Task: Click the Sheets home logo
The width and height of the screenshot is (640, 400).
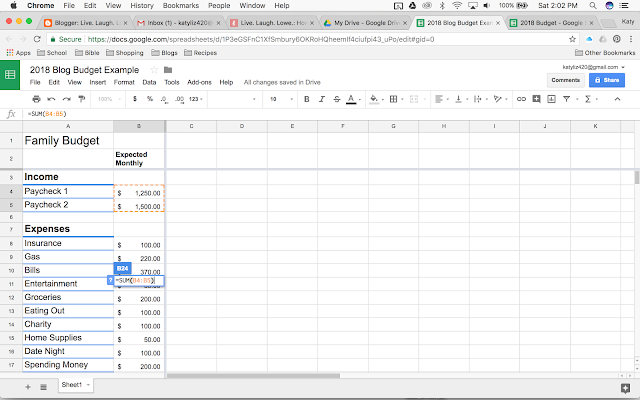Action: pos(10,75)
